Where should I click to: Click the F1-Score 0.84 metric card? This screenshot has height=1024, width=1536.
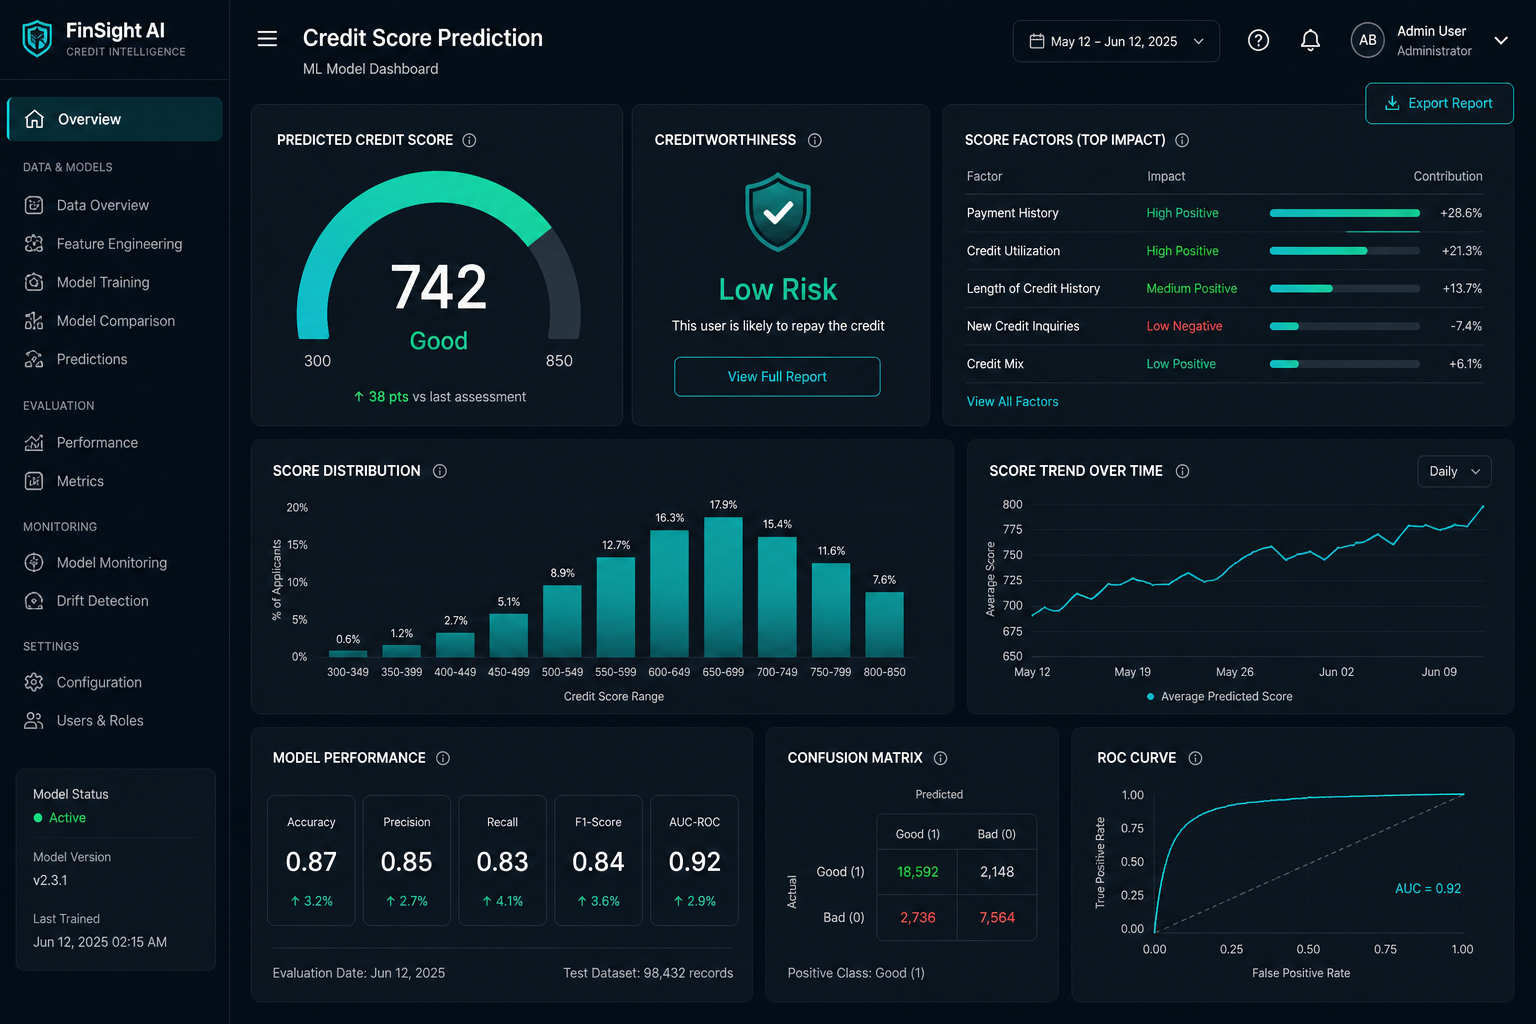pos(598,860)
